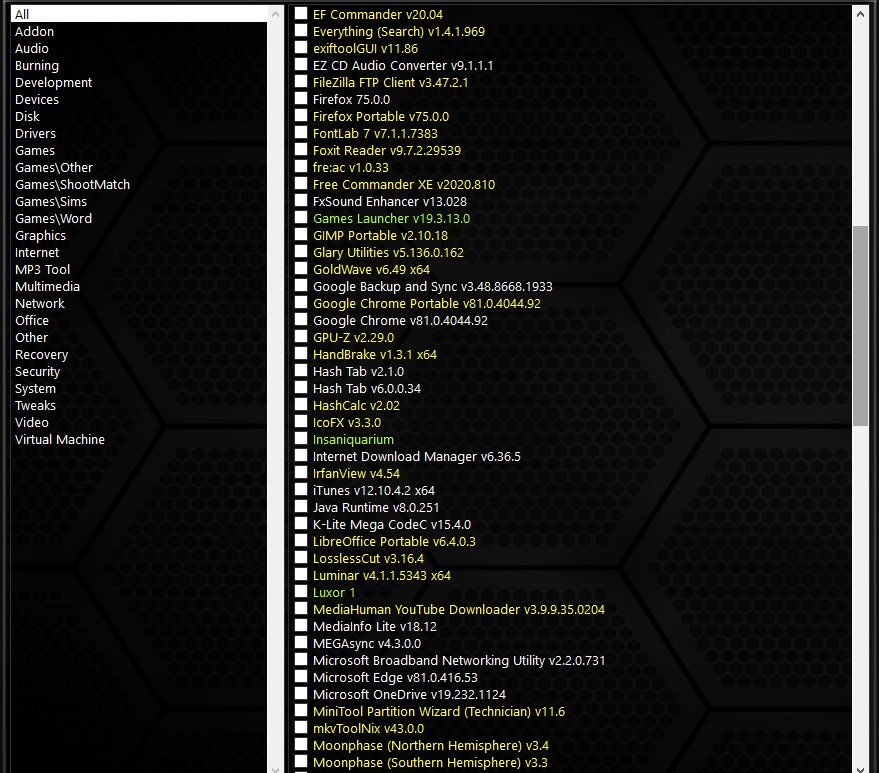Select the Disk category
The width and height of the screenshot is (879, 773).
[27, 116]
